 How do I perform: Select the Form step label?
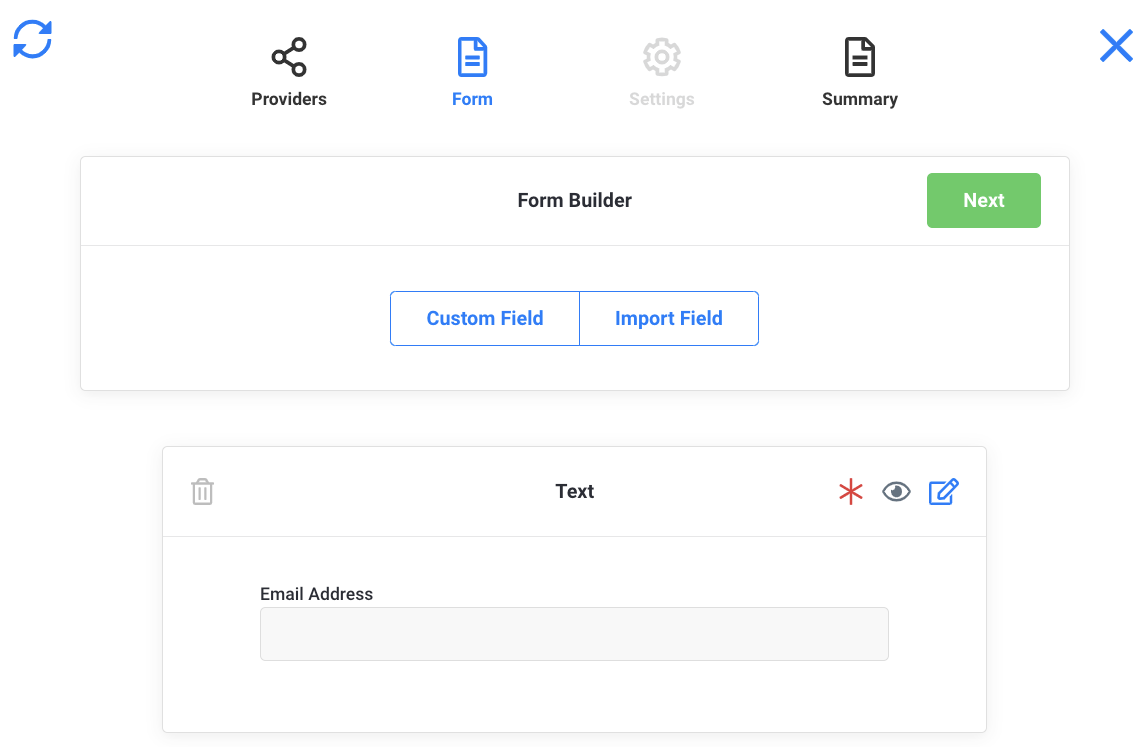[472, 99]
